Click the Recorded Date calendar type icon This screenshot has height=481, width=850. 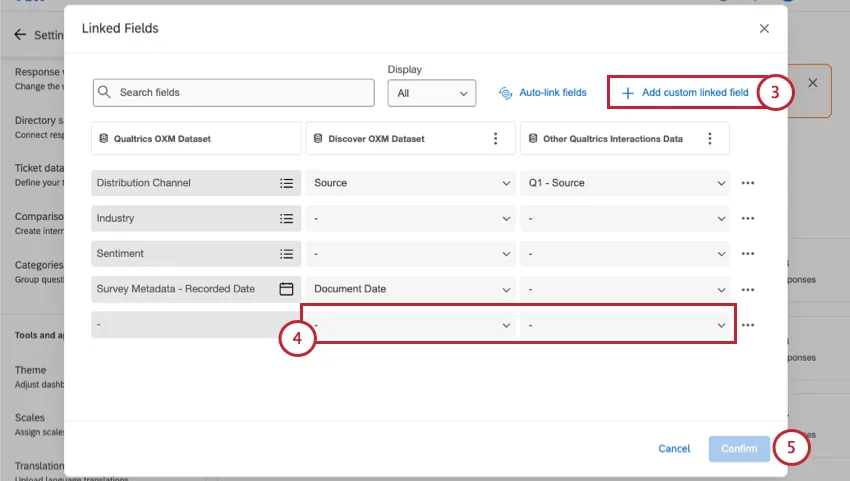[x=286, y=289]
